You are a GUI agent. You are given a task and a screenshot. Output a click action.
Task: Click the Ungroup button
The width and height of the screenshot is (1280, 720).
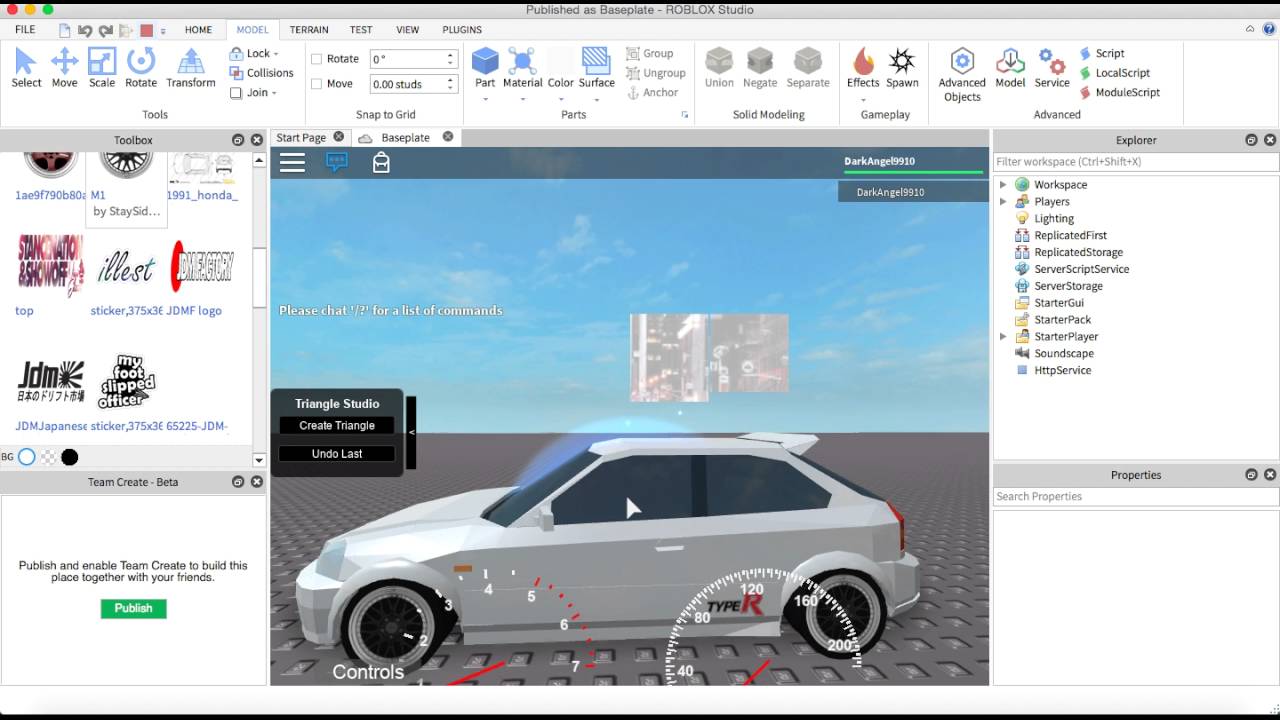[656, 73]
